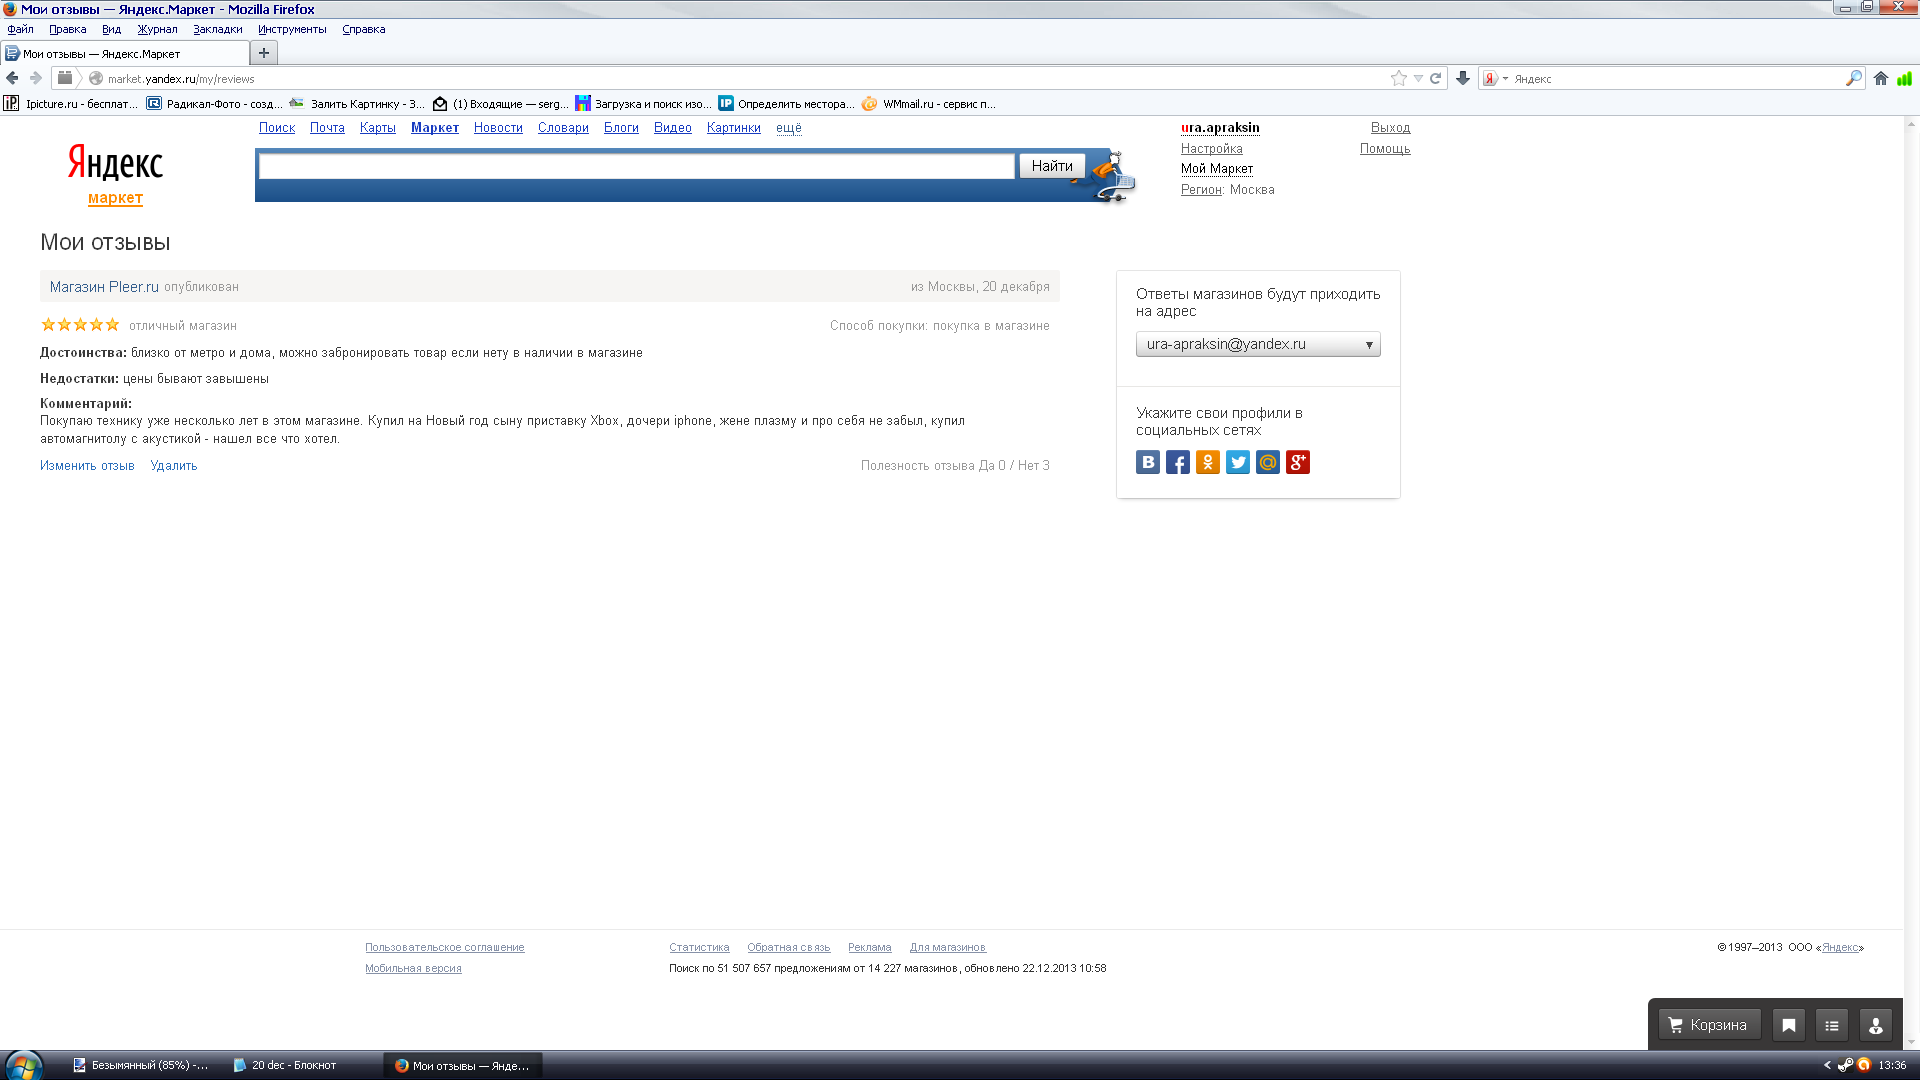Click the Yandex Market search field
Viewport: 1920px width, 1080px height.
tap(636, 166)
